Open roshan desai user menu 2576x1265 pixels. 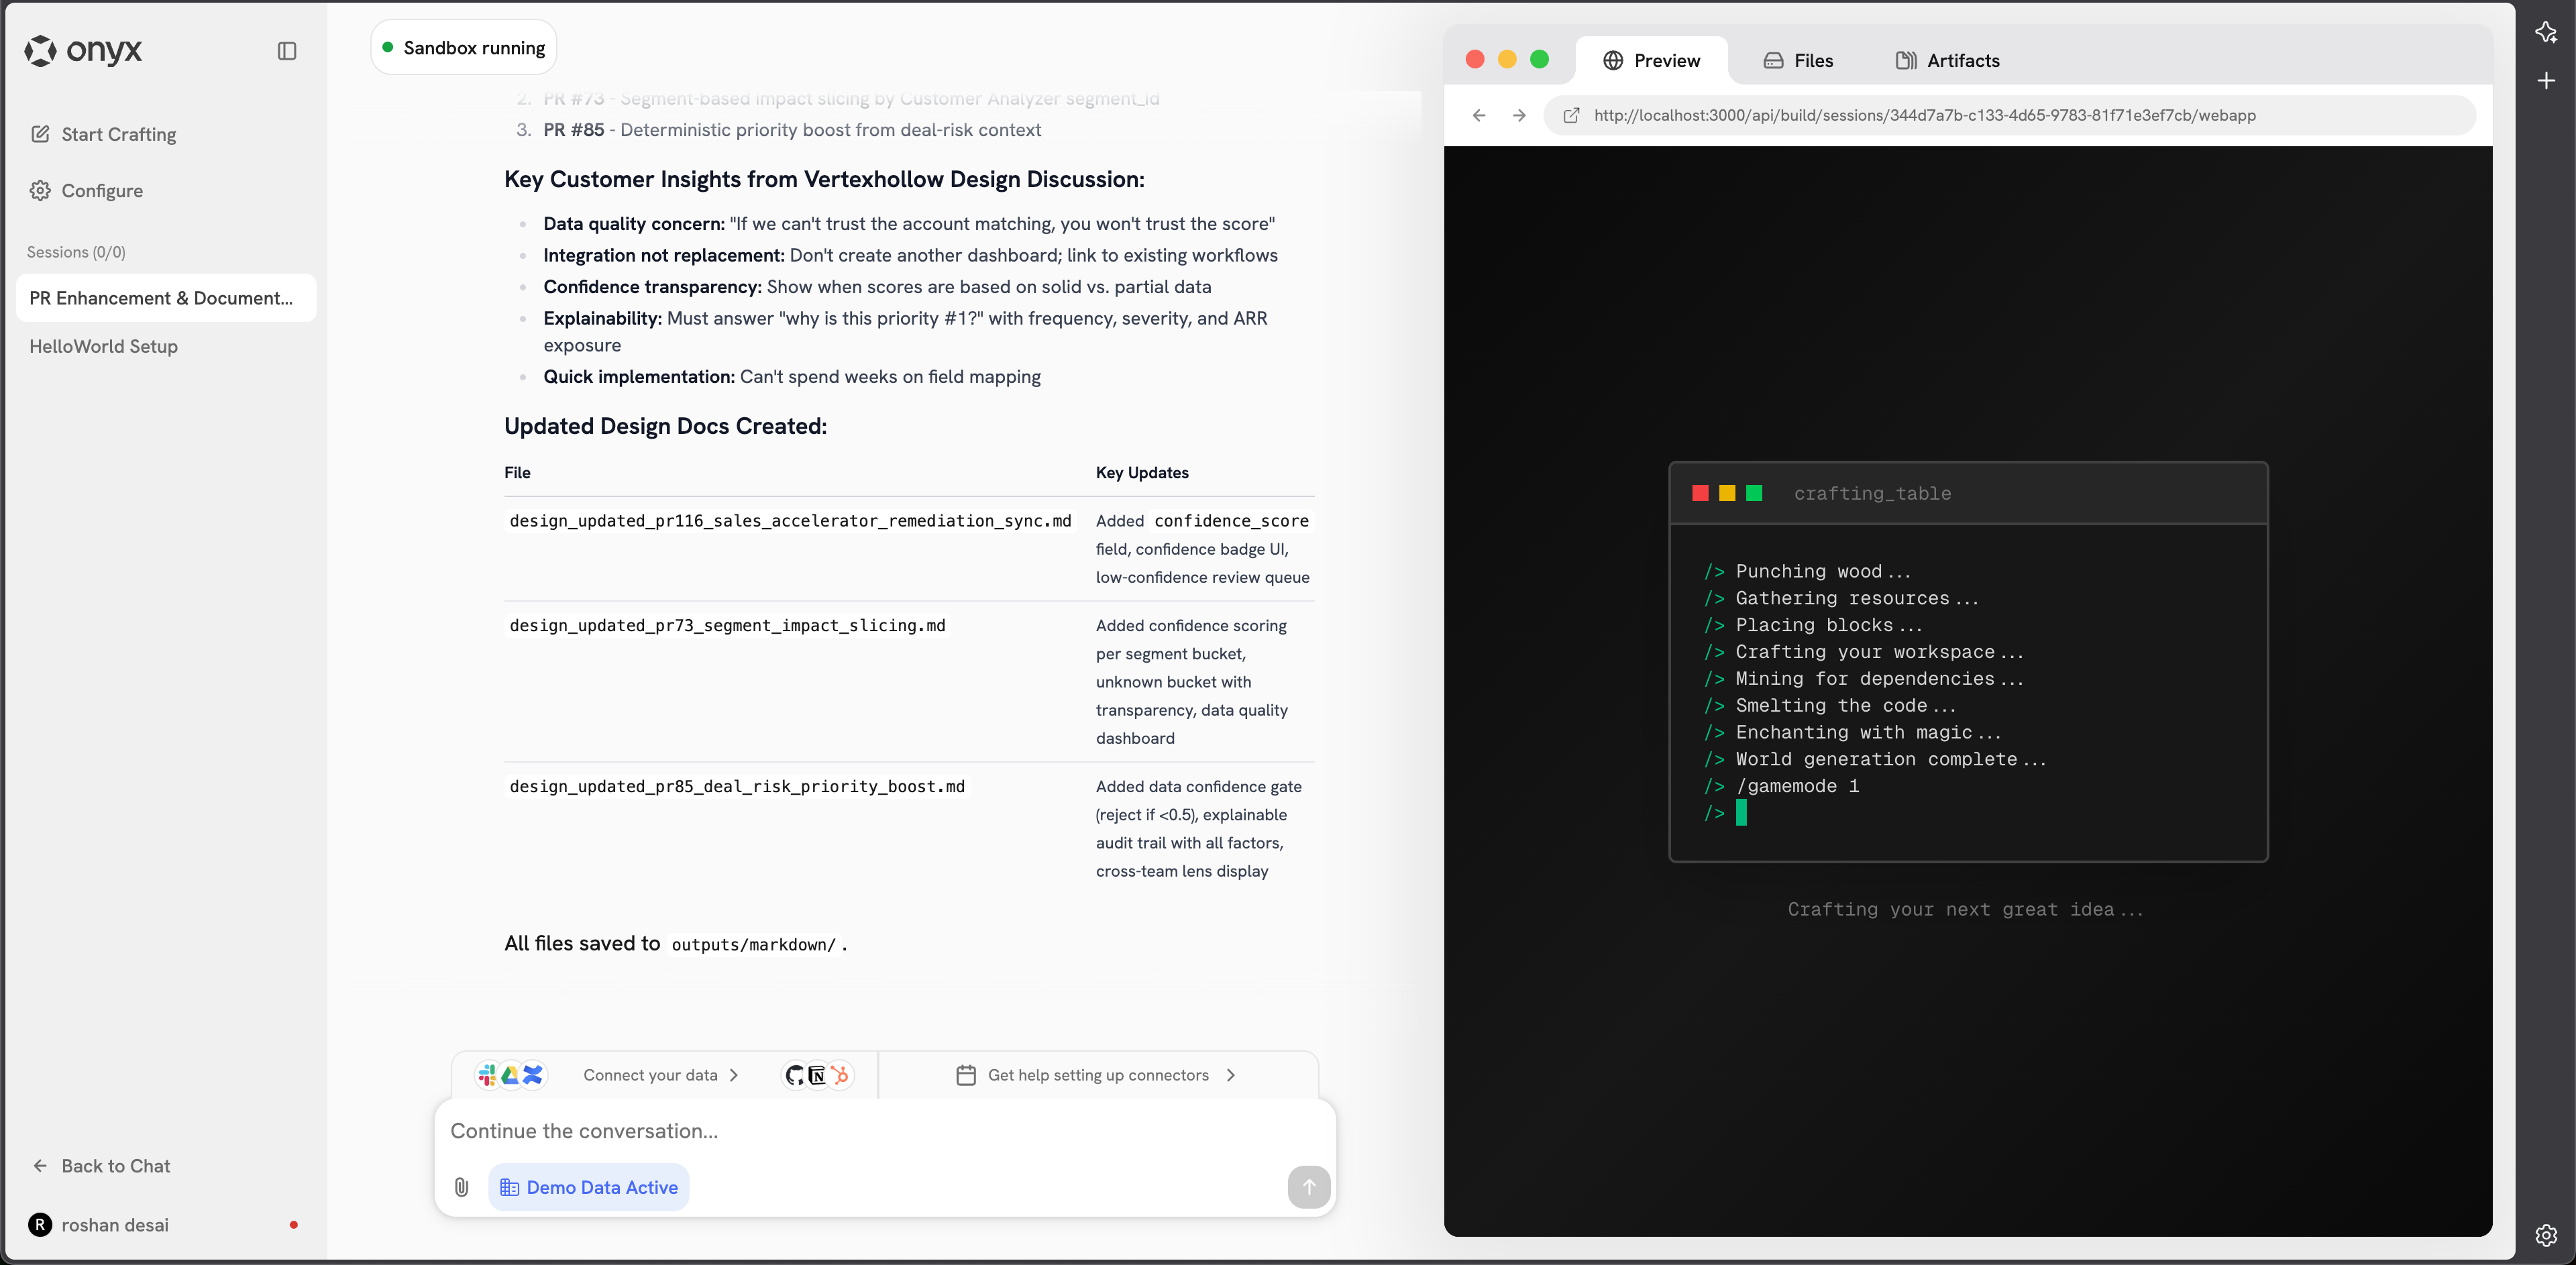(114, 1225)
